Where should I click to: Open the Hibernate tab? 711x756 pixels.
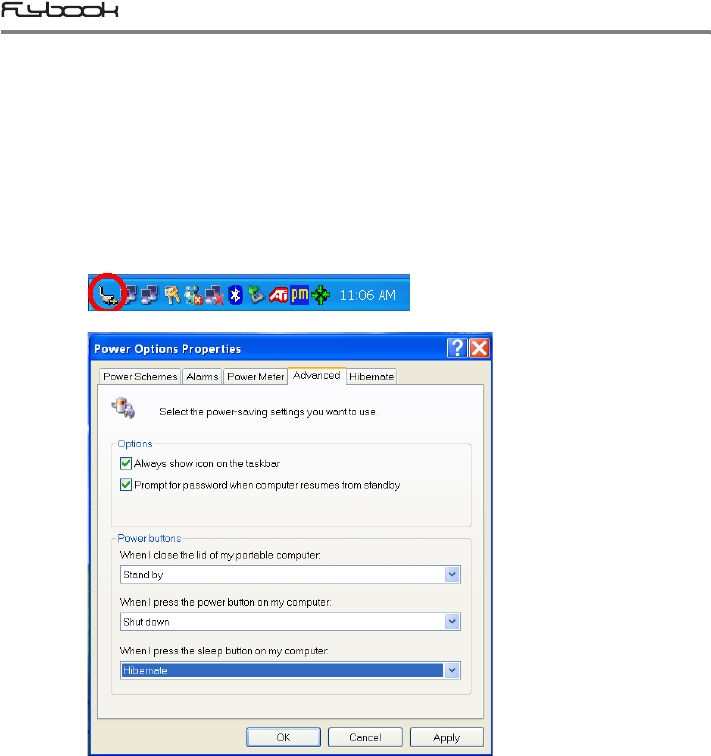(x=372, y=377)
